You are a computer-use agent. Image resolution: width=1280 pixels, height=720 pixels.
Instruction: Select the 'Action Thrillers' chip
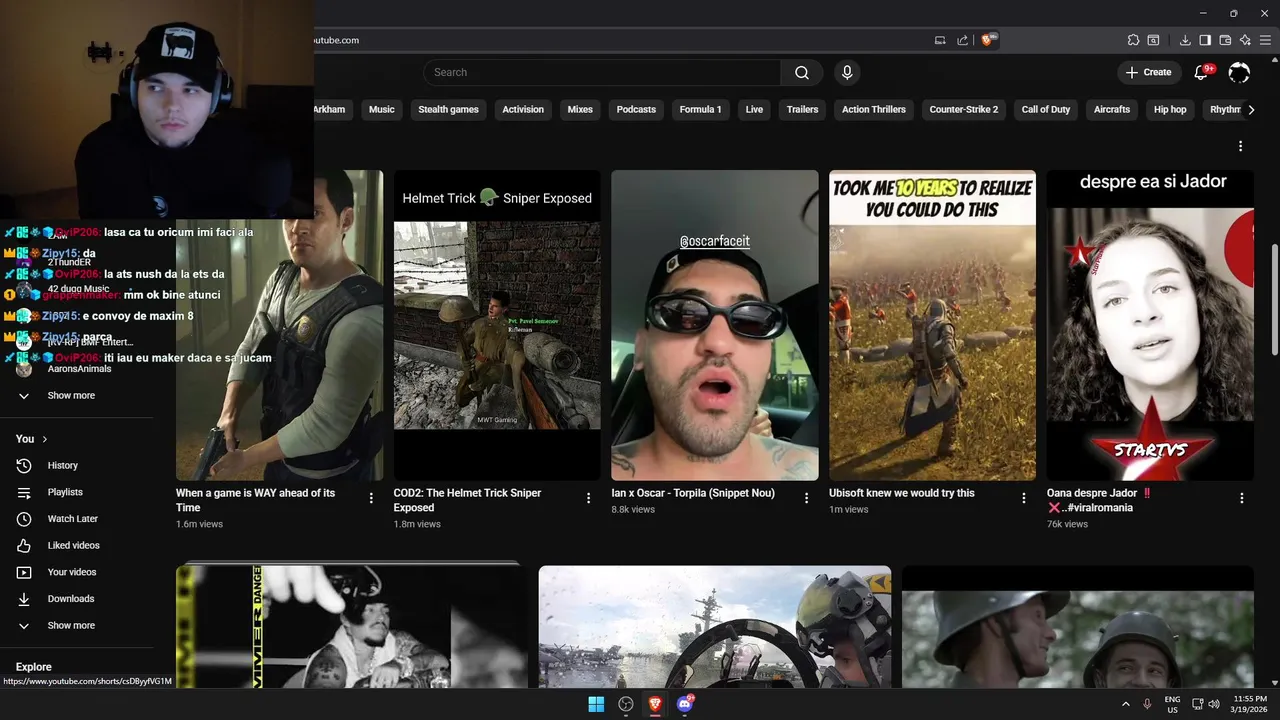(874, 110)
